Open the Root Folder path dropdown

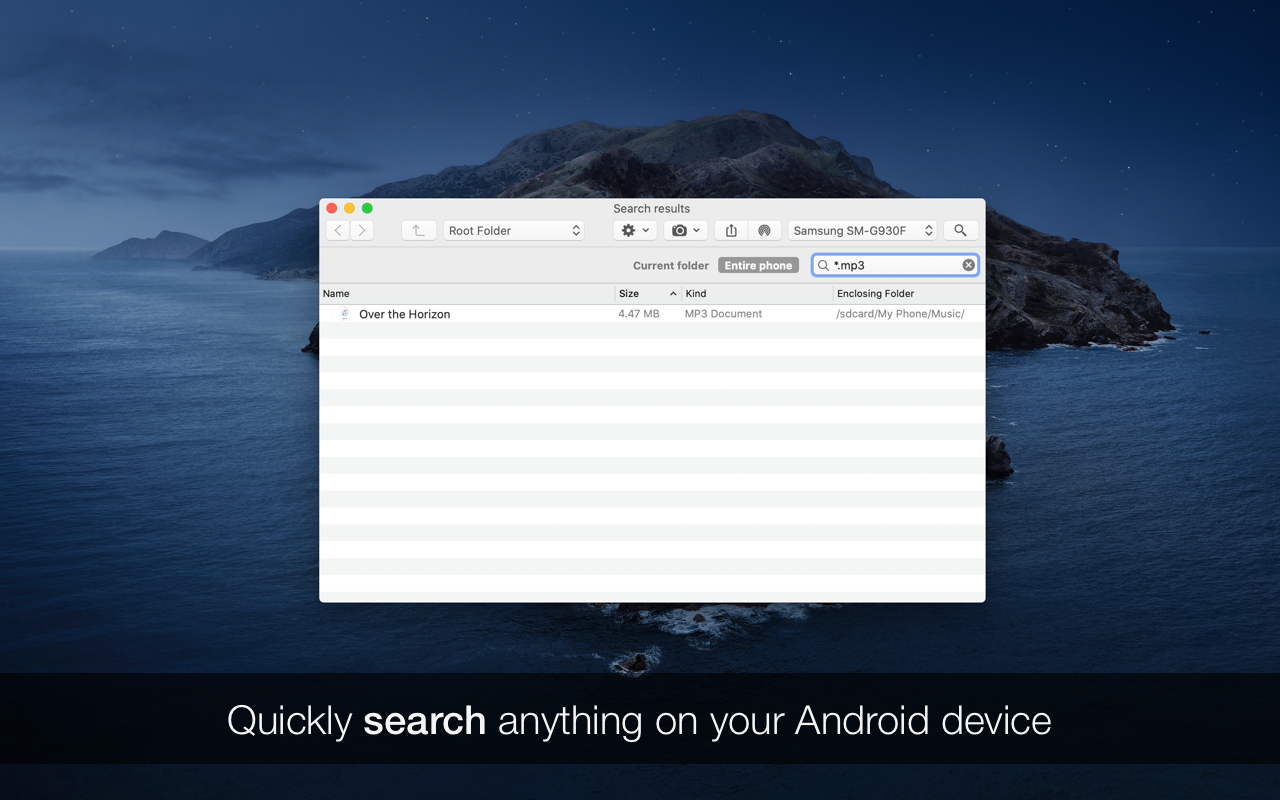click(x=514, y=230)
